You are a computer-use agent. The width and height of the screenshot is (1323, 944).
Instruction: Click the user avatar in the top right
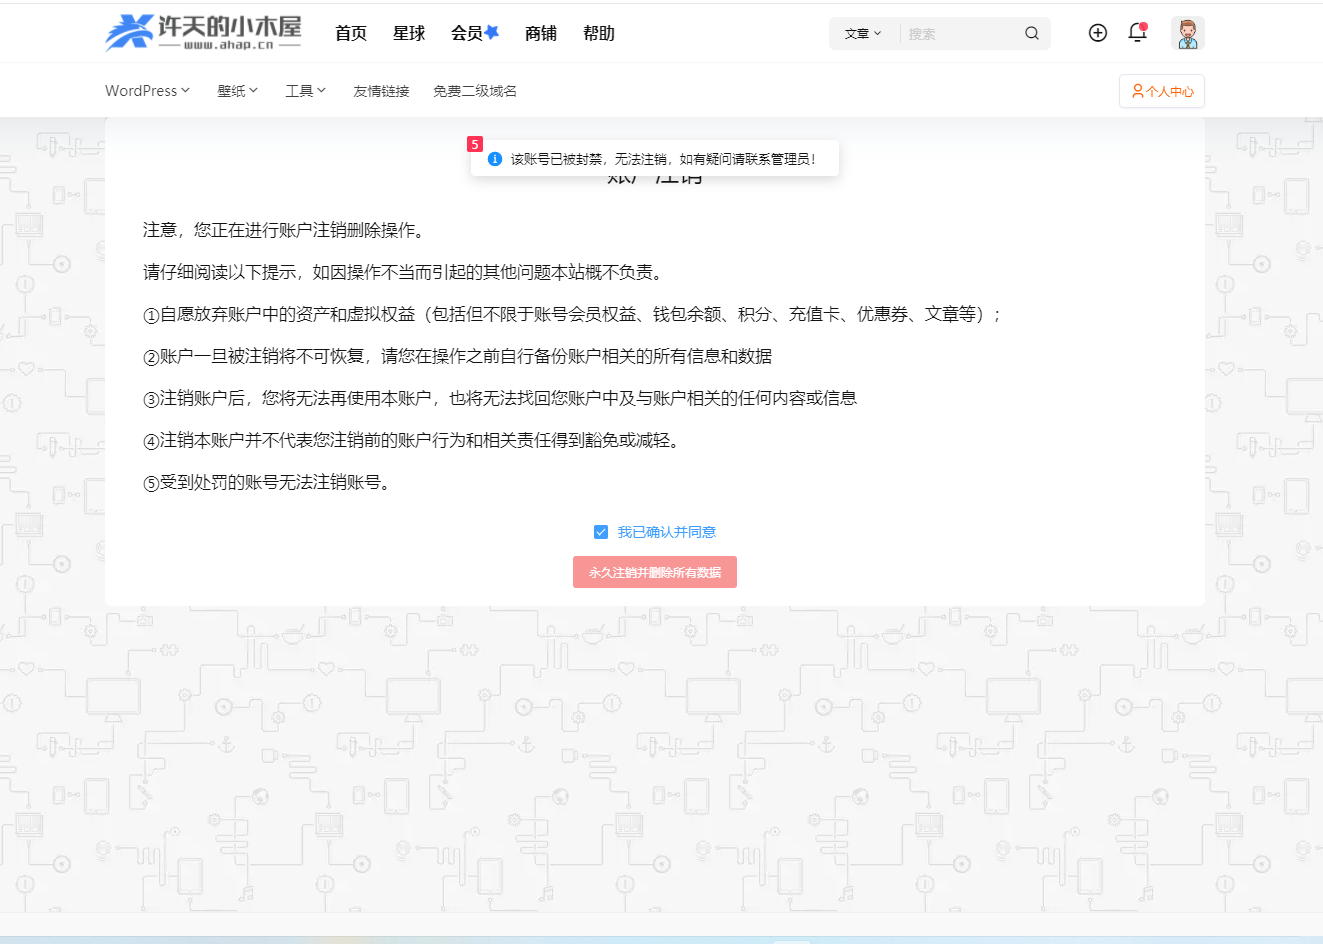coord(1187,33)
